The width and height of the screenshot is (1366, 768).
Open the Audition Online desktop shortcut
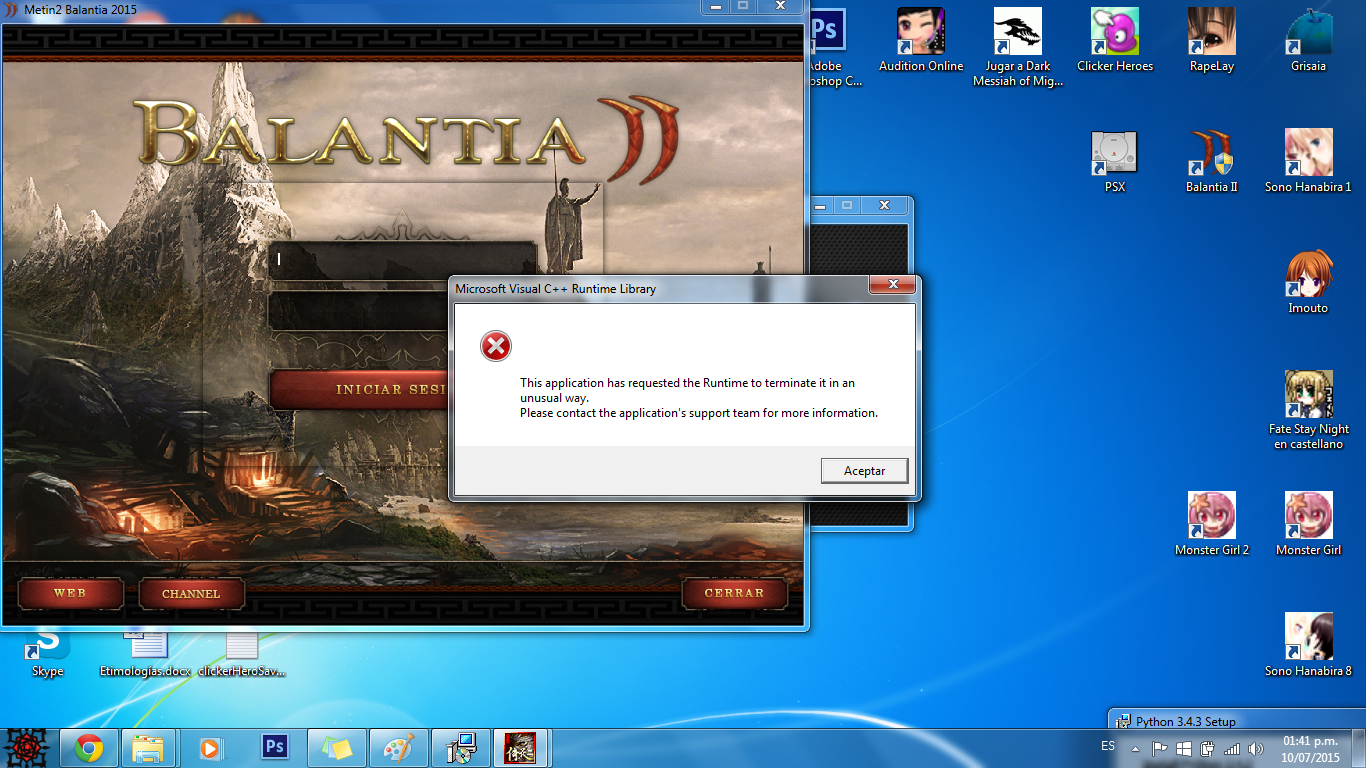point(921,41)
